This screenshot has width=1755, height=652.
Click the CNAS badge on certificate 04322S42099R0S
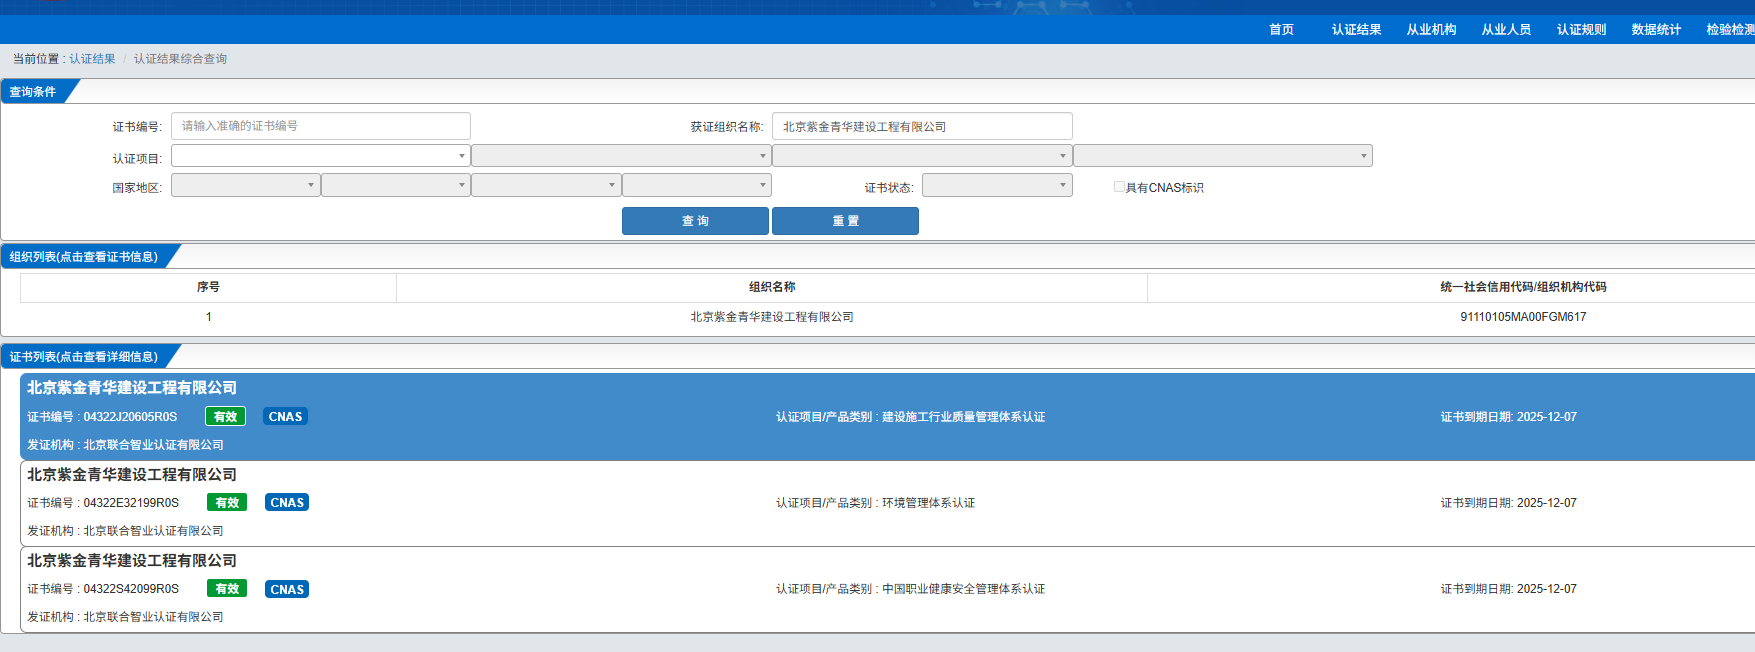tap(287, 589)
